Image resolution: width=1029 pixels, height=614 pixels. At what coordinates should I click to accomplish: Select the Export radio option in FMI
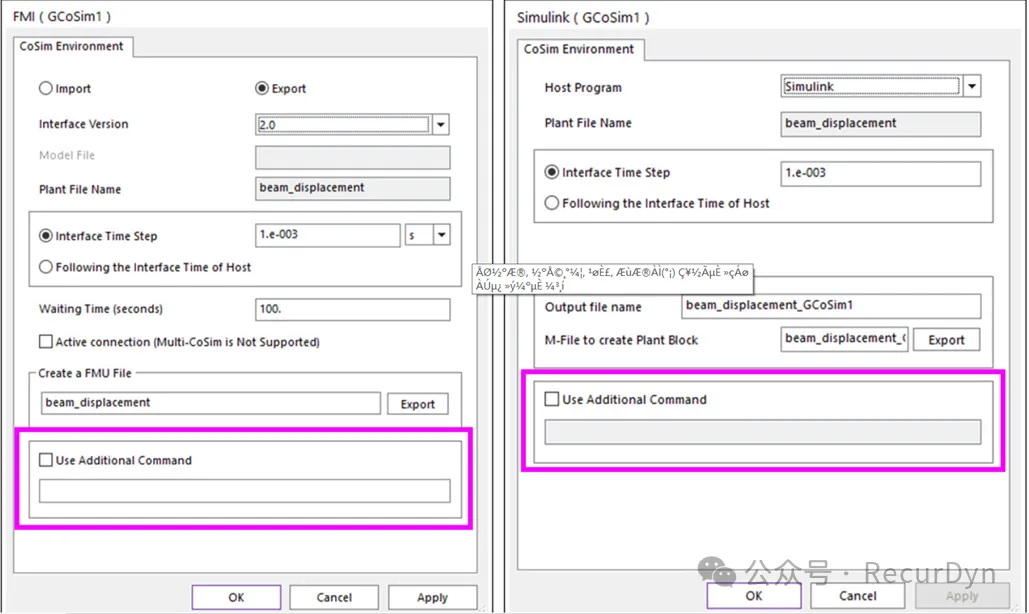[x=263, y=89]
